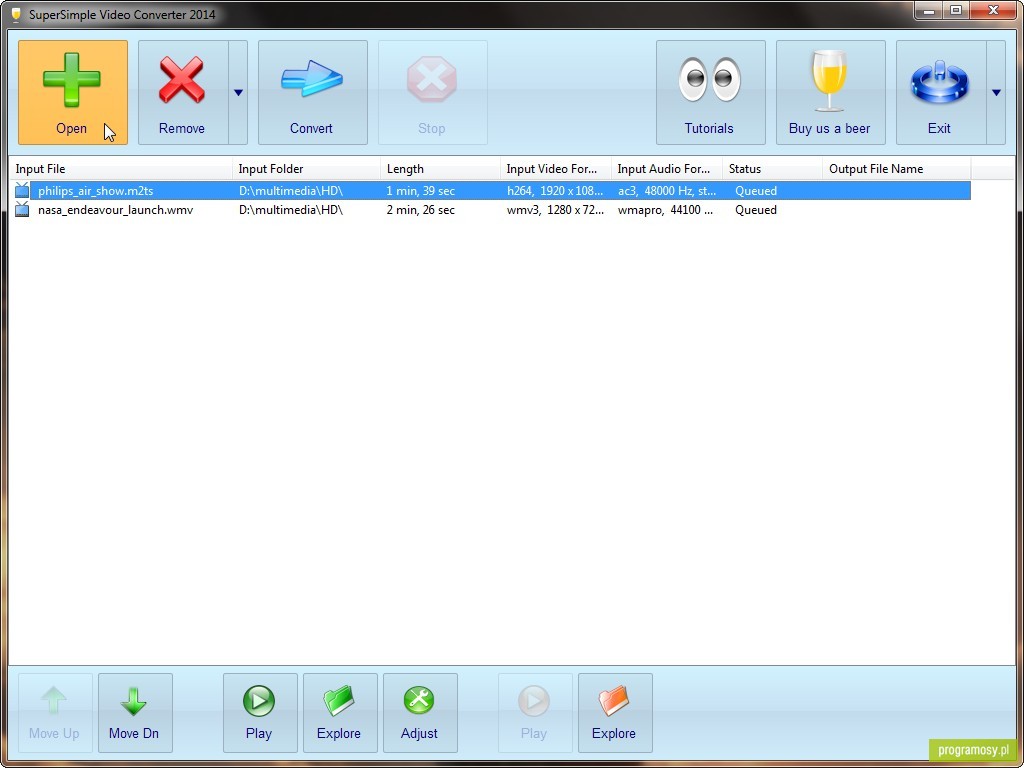Image resolution: width=1024 pixels, height=768 pixels.
Task: Open the Adjust settings wrench button
Action: [x=420, y=712]
